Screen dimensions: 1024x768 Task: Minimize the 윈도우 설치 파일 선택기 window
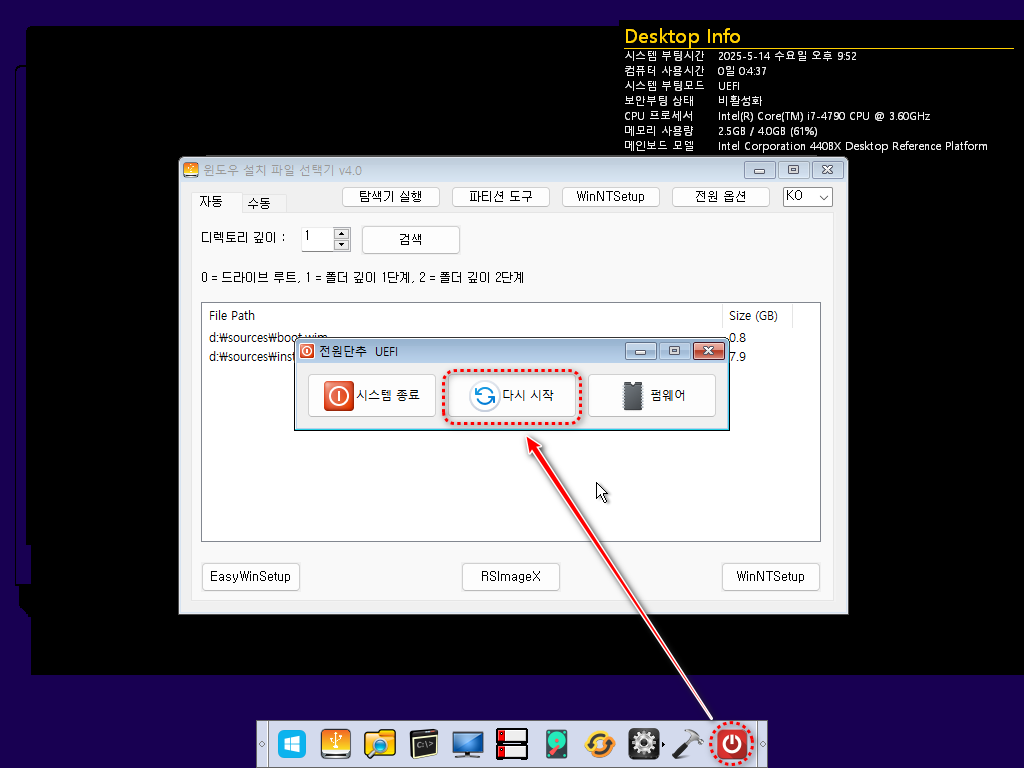[760, 170]
